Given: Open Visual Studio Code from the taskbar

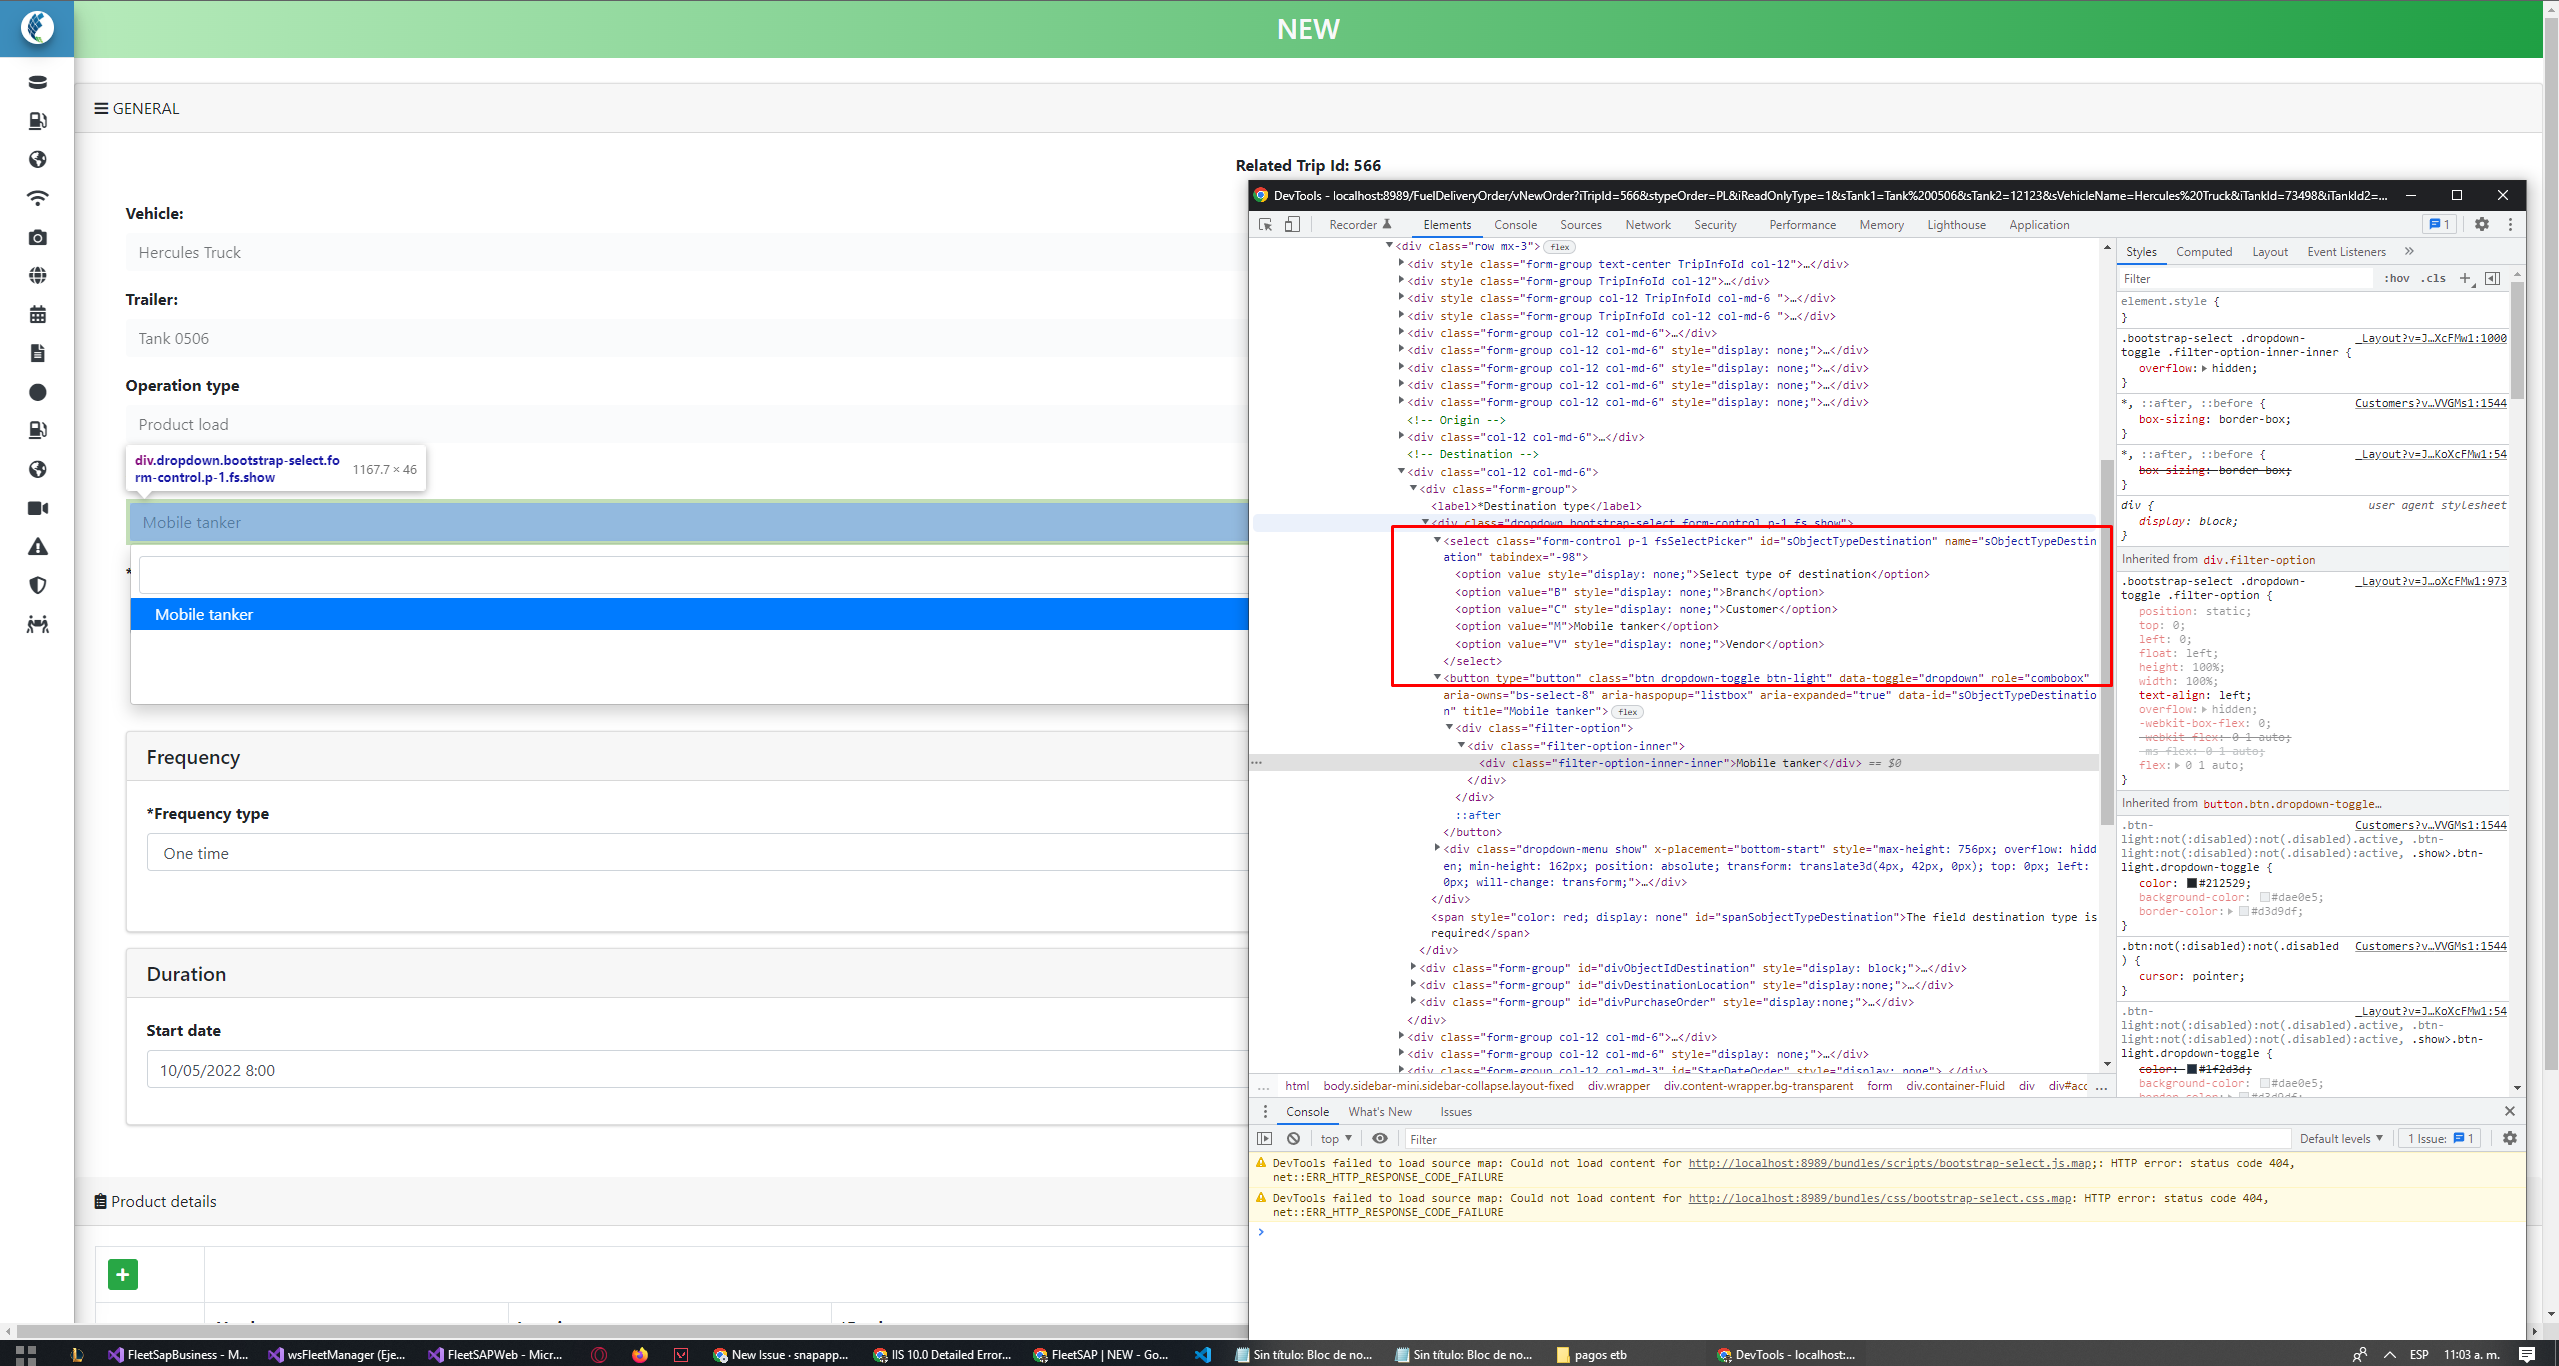Looking at the screenshot, I should [x=1204, y=1354].
